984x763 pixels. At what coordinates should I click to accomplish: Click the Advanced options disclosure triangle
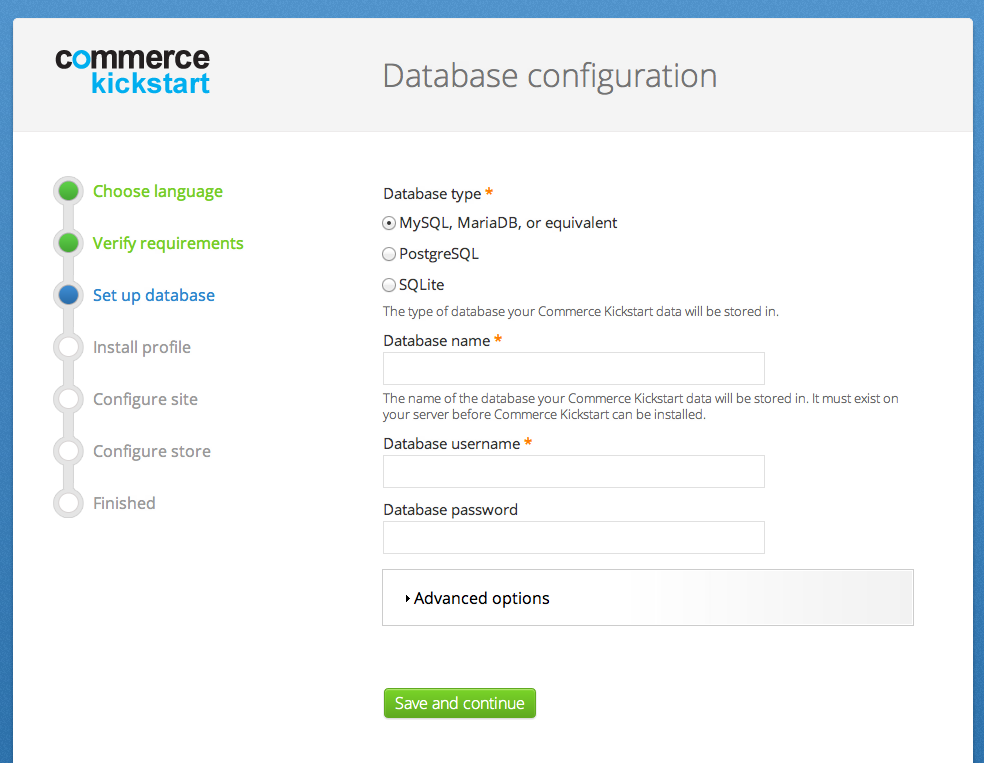pyautogui.click(x=408, y=599)
